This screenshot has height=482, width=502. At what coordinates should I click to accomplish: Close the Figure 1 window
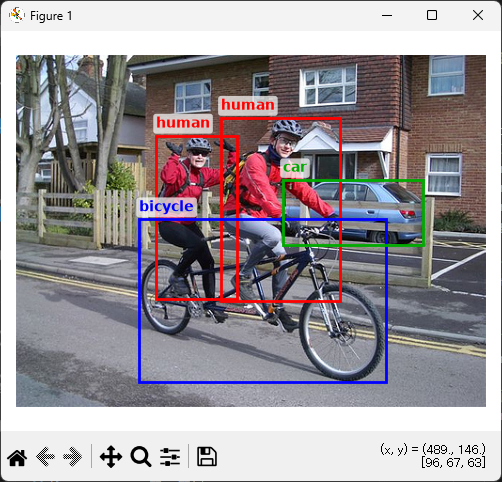tap(478, 15)
